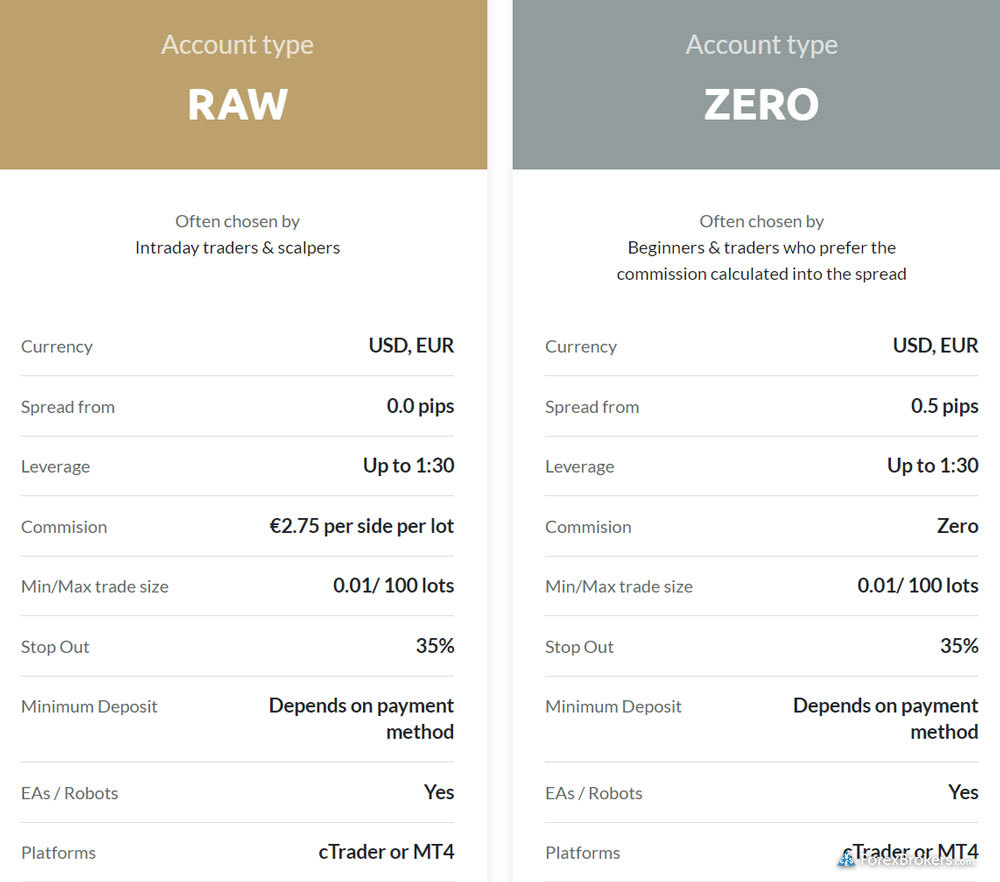Screen dimensions: 1000x882
Task: Click ZERO Depends on payment method text
Action: point(886,718)
